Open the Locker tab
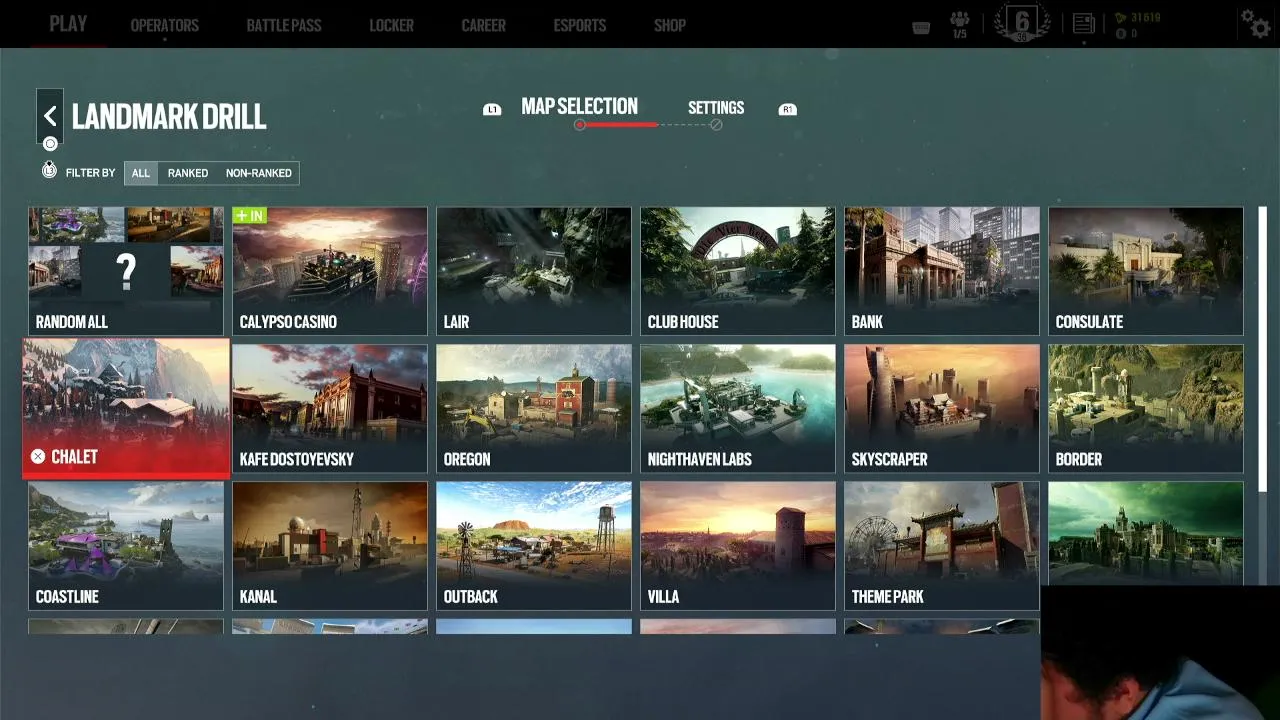The height and width of the screenshot is (720, 1280). click(x=391, y=26)
